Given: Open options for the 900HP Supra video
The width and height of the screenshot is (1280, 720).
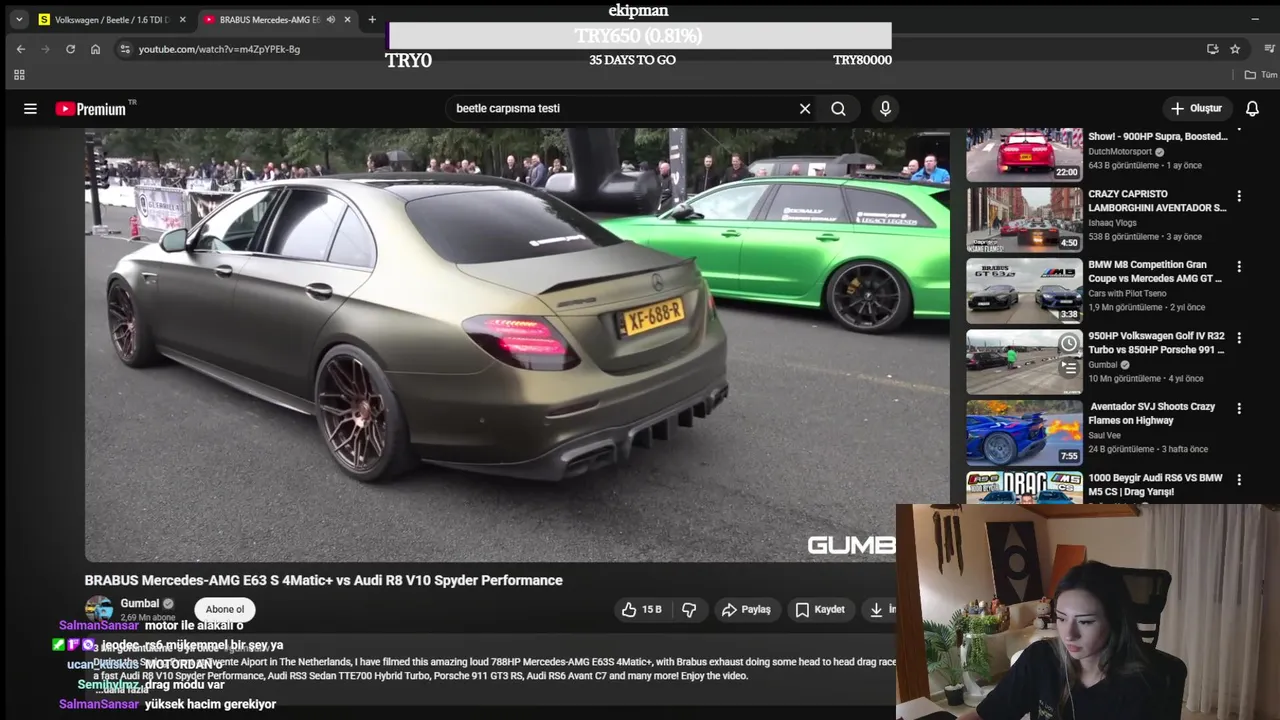Looking at the screenshot, I should click(x=1239, y=130).
